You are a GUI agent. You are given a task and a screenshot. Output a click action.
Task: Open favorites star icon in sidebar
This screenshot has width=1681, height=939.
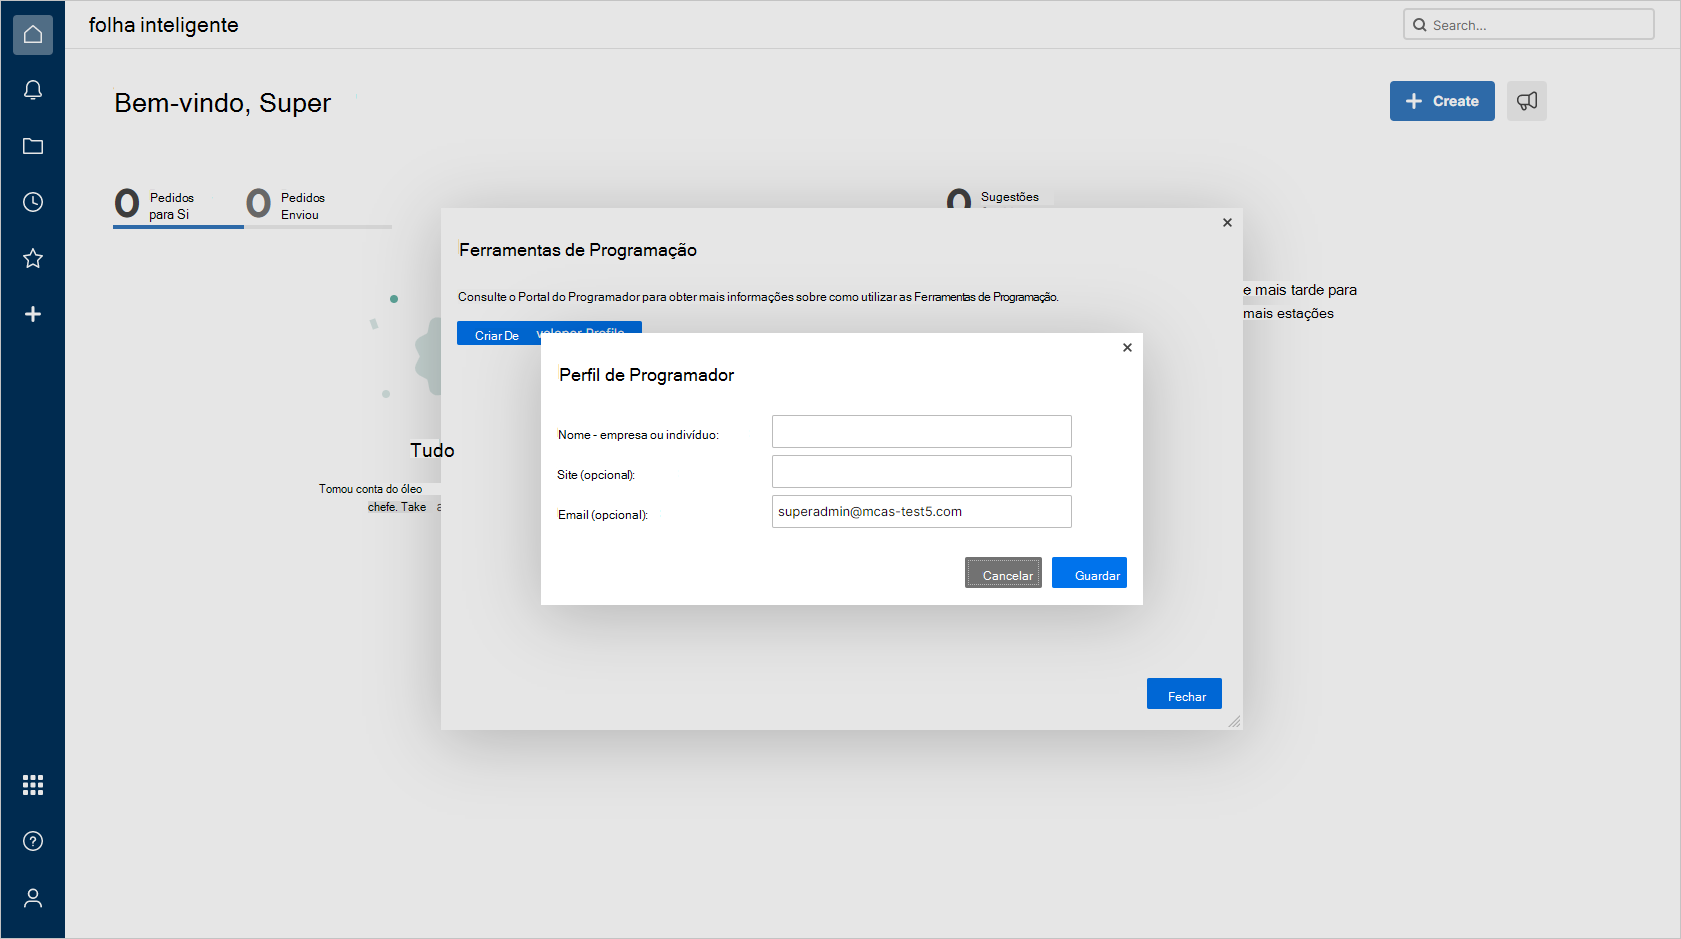coord(33,259)
